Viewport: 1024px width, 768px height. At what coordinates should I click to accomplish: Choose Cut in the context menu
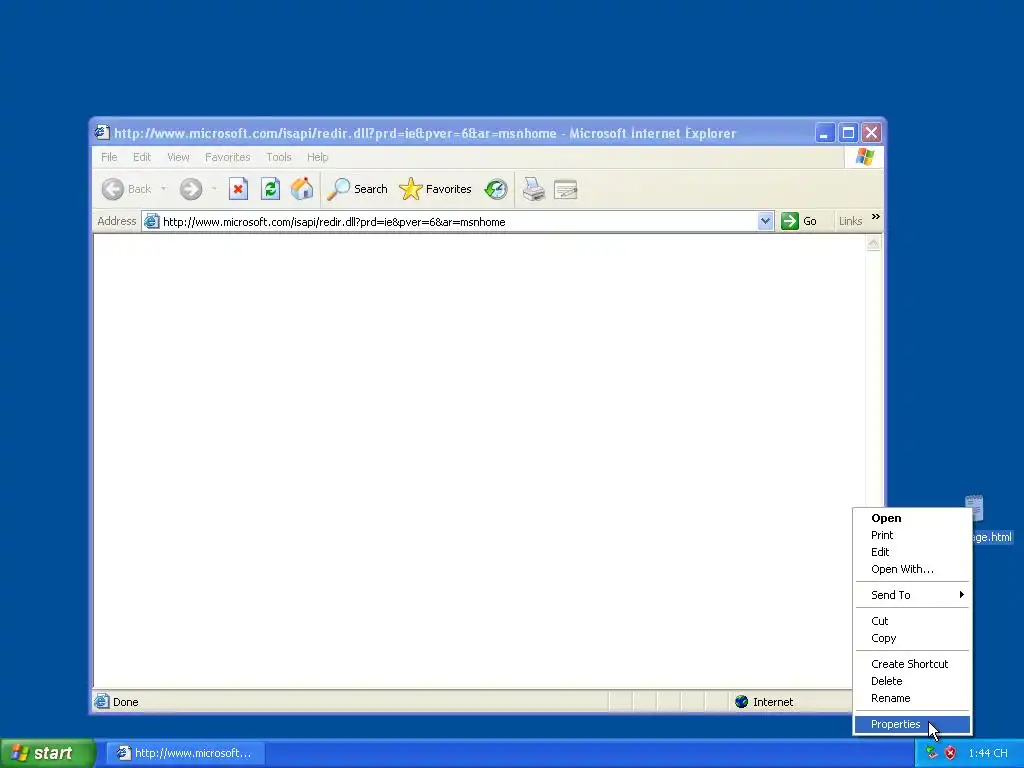[912, 621]
